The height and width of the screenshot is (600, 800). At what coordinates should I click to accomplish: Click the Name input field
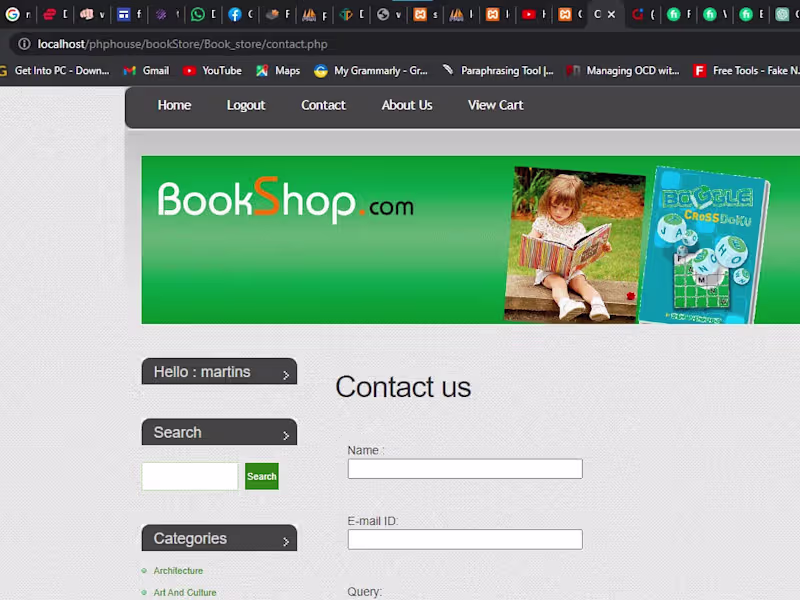coord(465,468)
